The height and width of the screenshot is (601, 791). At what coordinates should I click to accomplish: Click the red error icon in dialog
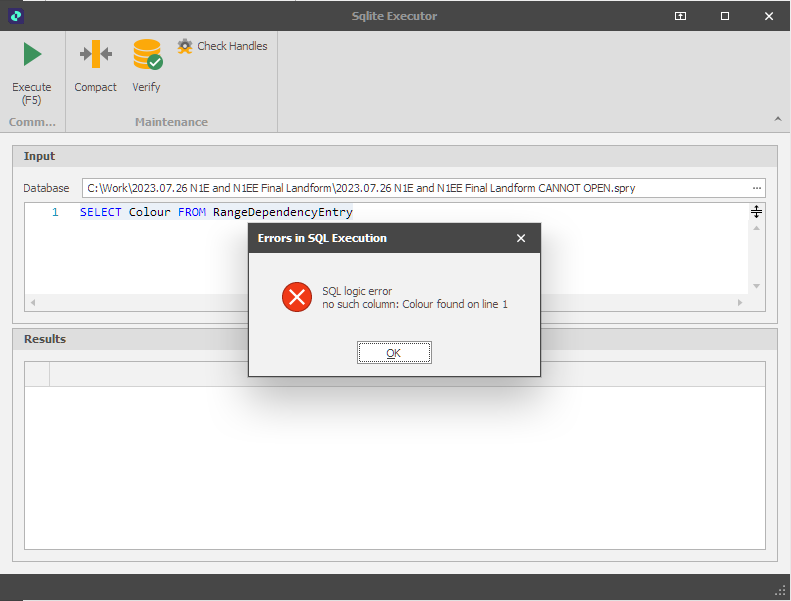click(296, 297)
